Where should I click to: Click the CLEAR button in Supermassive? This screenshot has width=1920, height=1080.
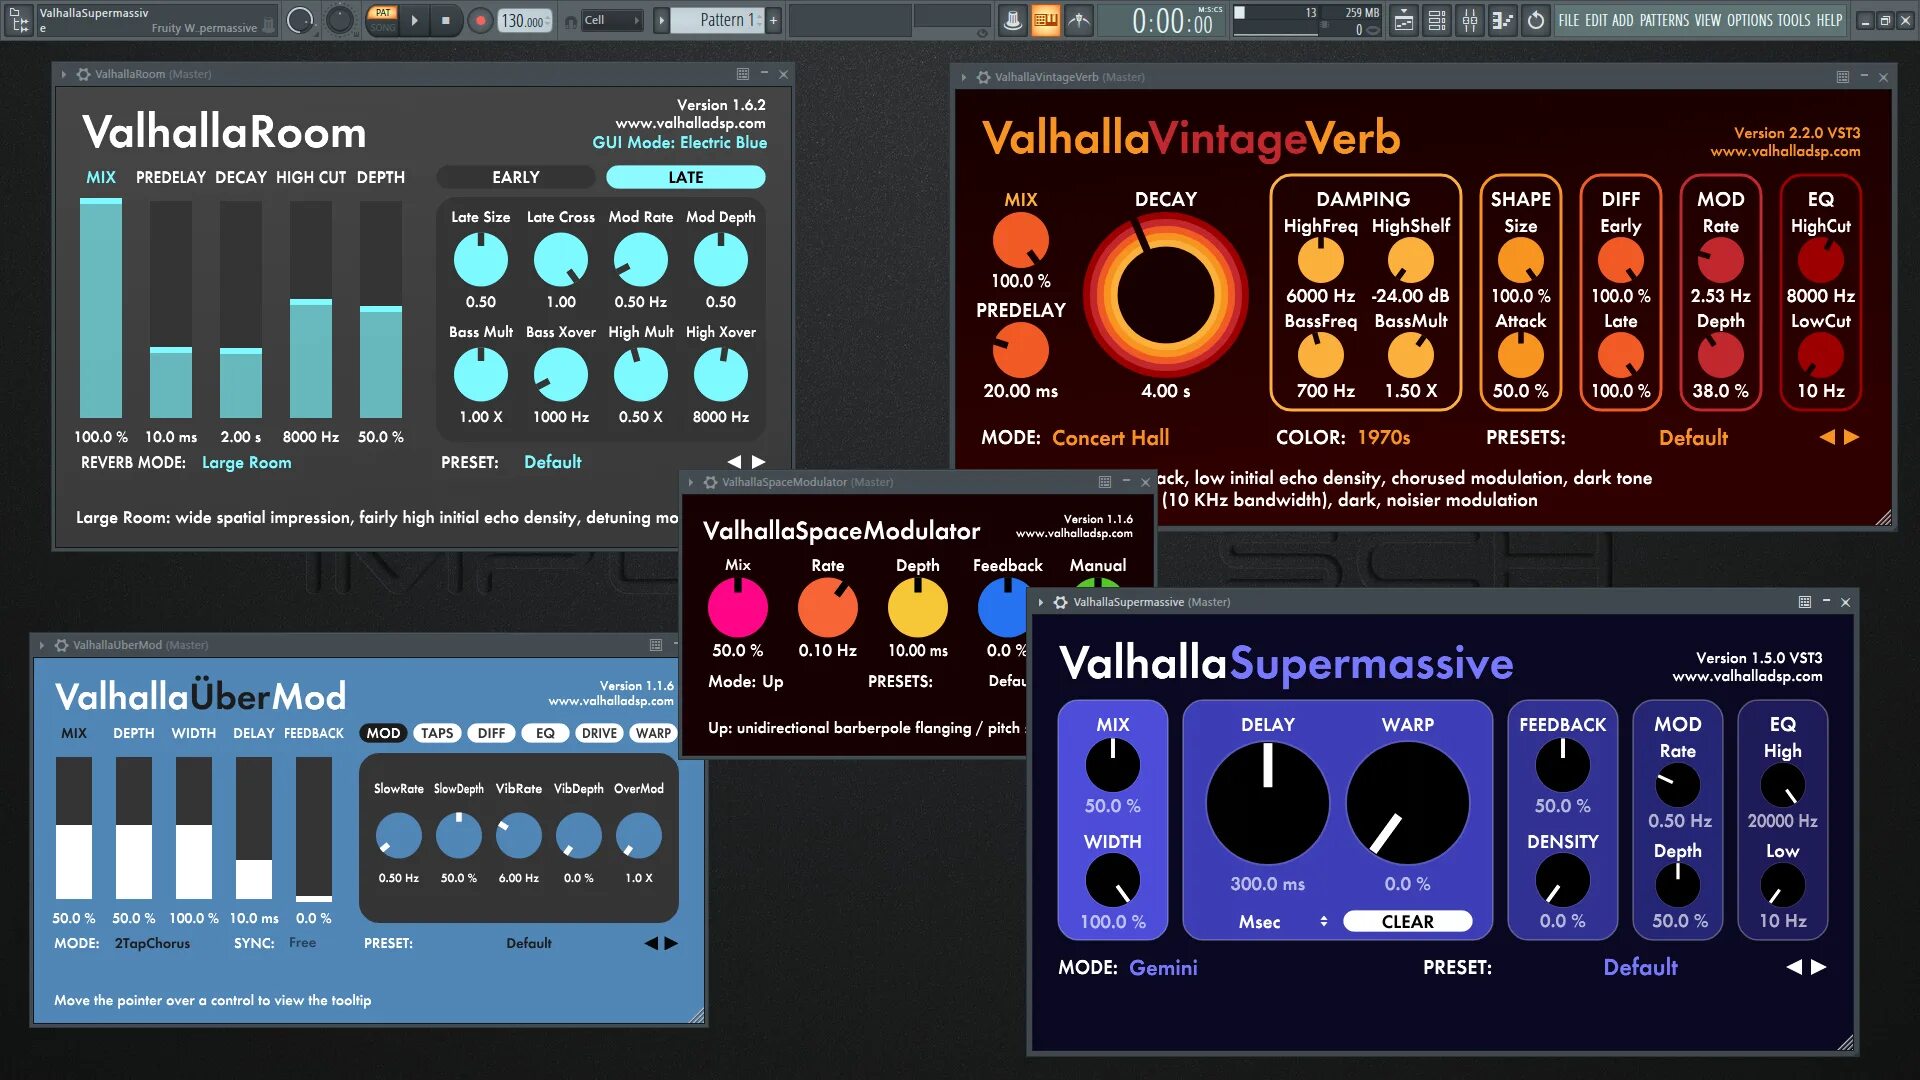click(x=1407, y=922)
